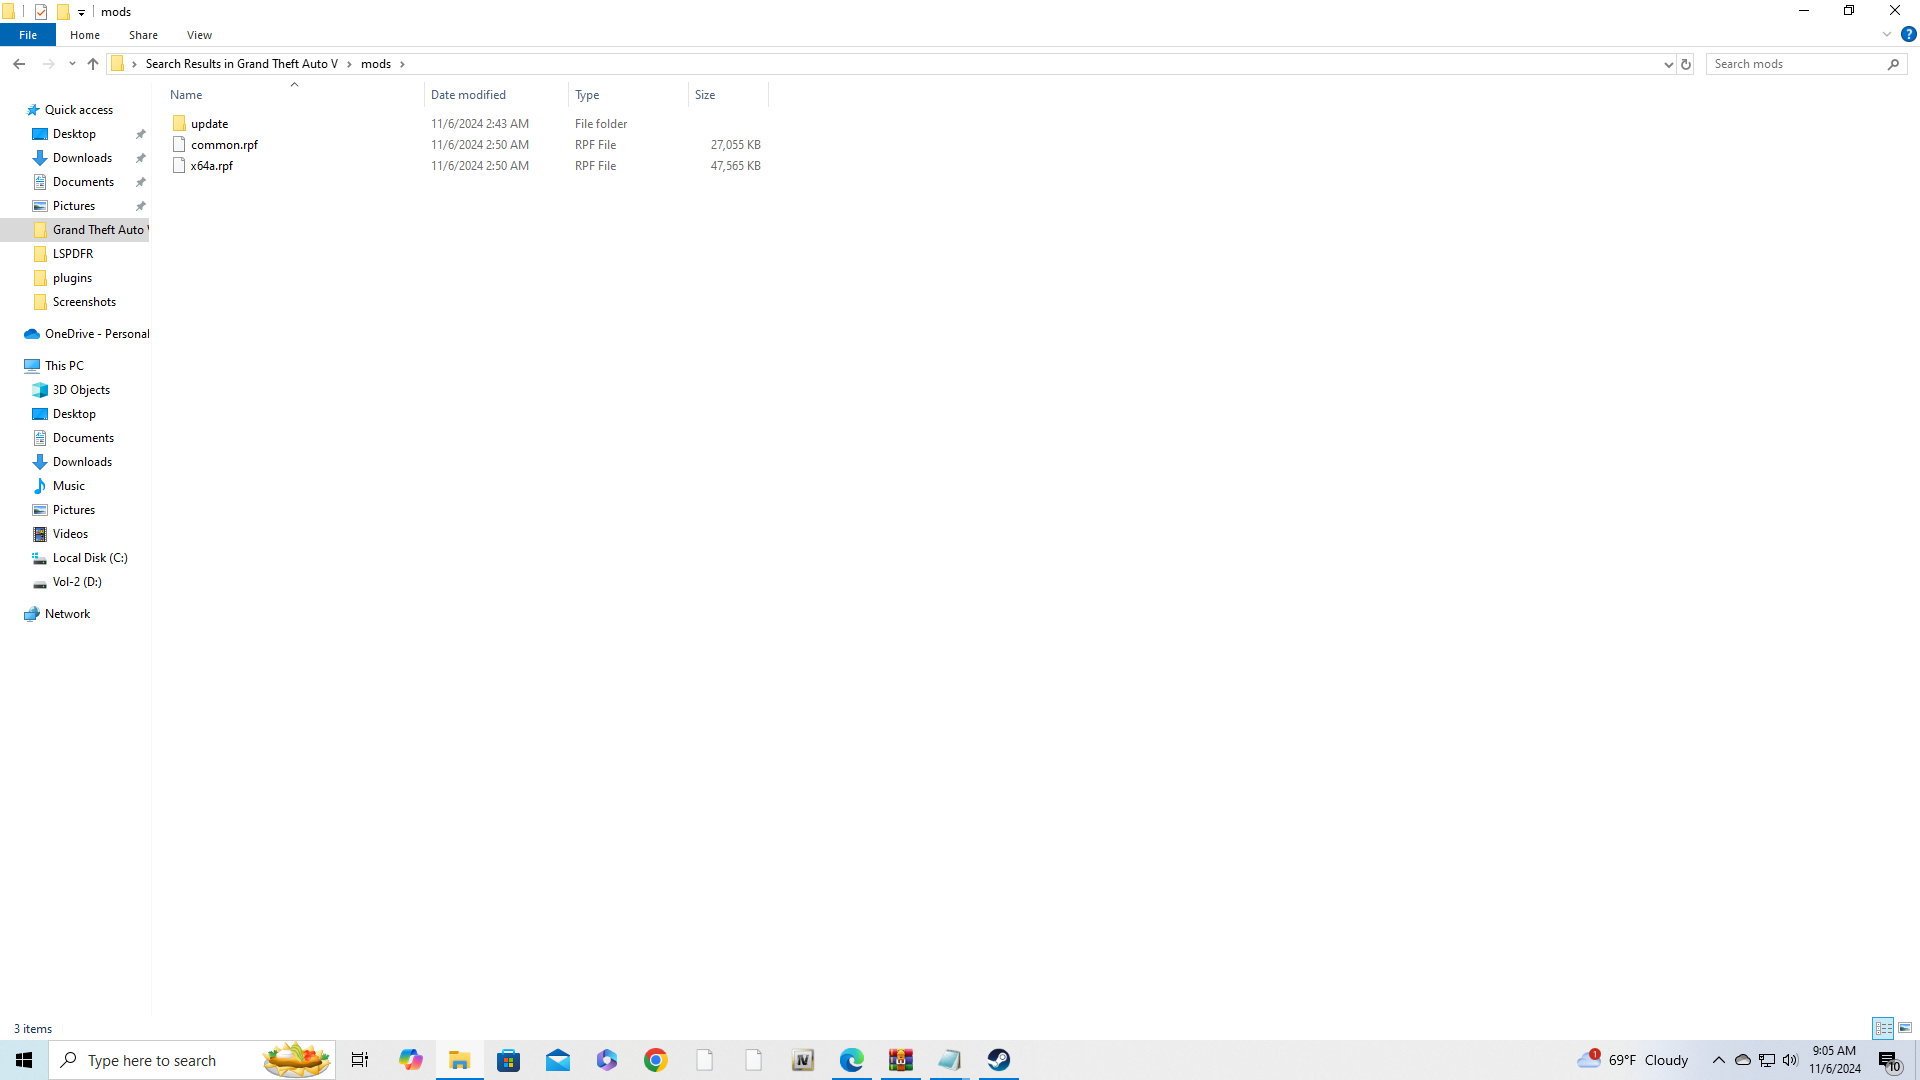Click the 'mods' breadcrumb in the address bar
The width and height of the screenshot is (1920, 1080).
376,64
